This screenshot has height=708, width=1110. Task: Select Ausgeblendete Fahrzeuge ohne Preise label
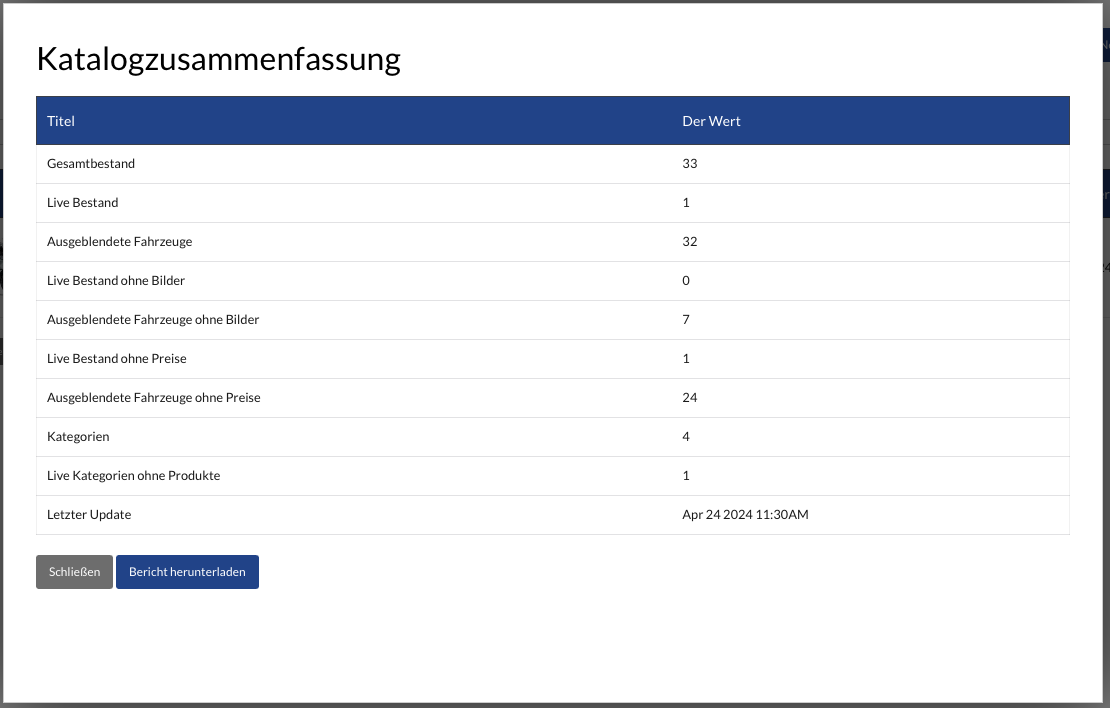(x=154, y=397)
